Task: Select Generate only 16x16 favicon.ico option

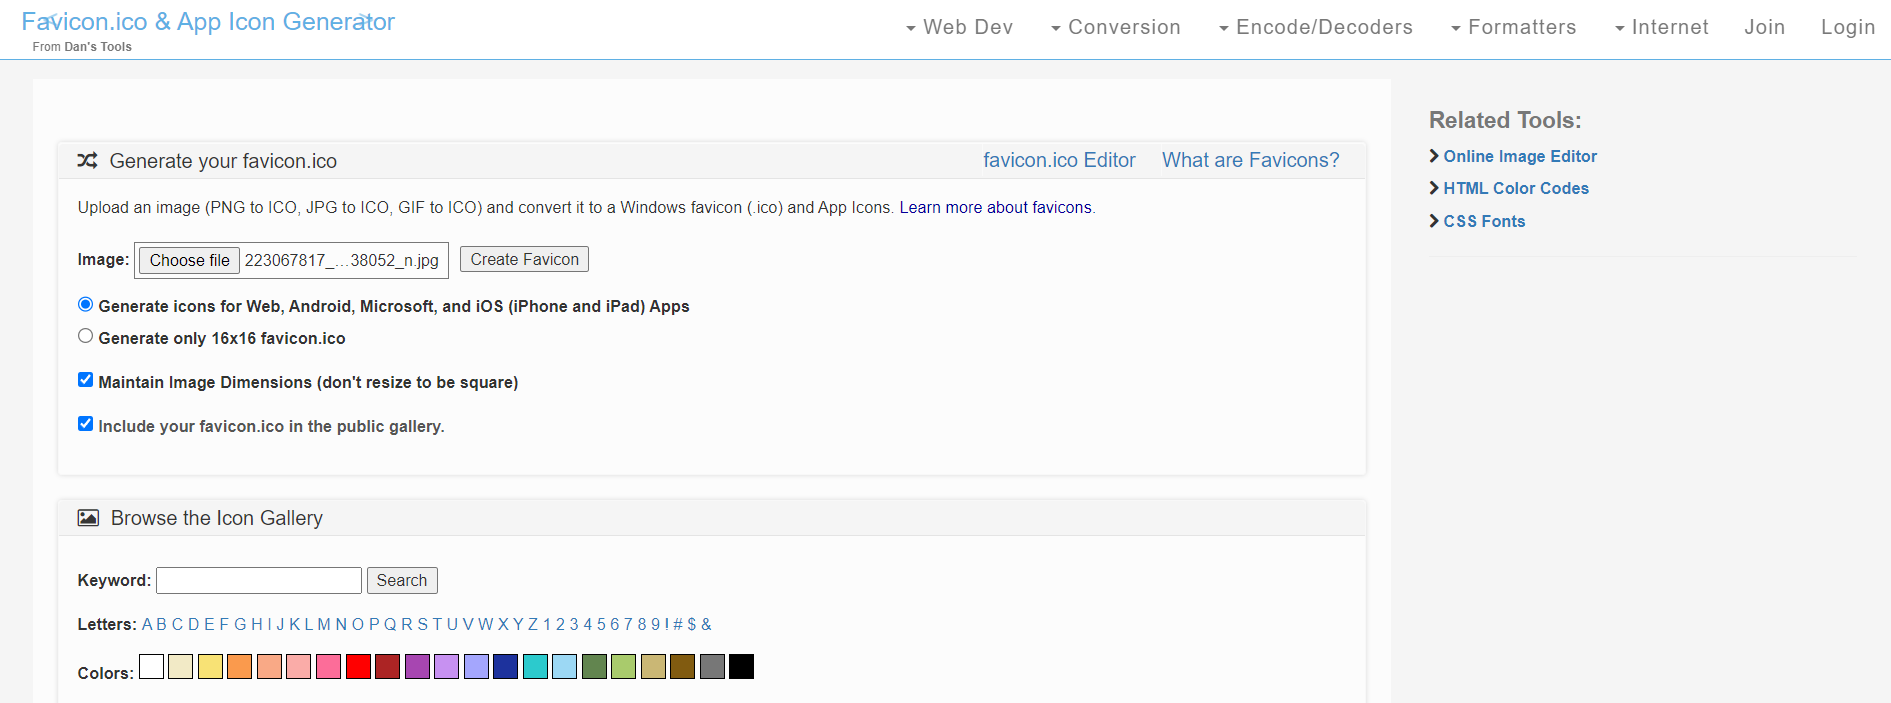Action: [x=86, y=337]
